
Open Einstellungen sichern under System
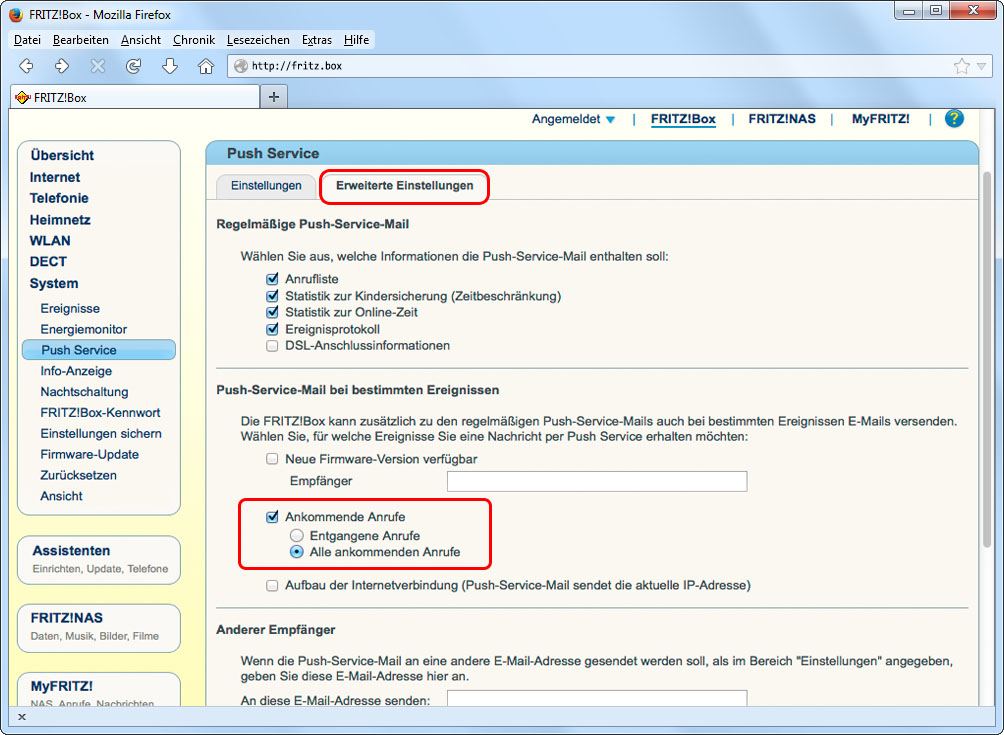[x=101, y=433]
